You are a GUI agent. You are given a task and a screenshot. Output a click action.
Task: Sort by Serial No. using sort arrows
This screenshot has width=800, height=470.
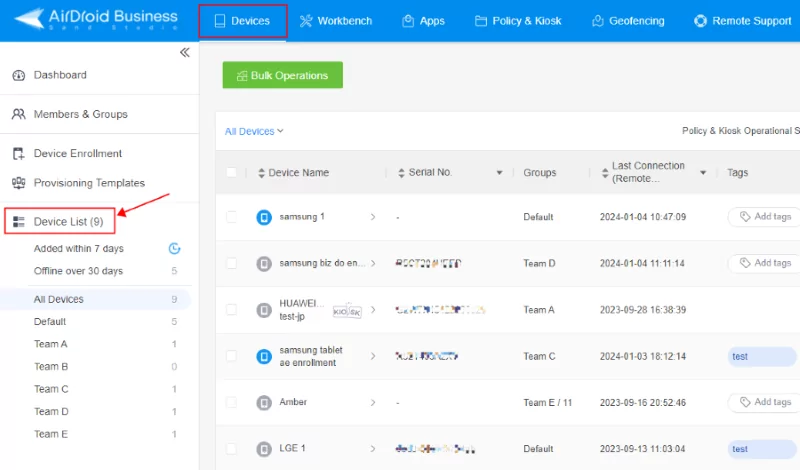(x=401, y=173)
